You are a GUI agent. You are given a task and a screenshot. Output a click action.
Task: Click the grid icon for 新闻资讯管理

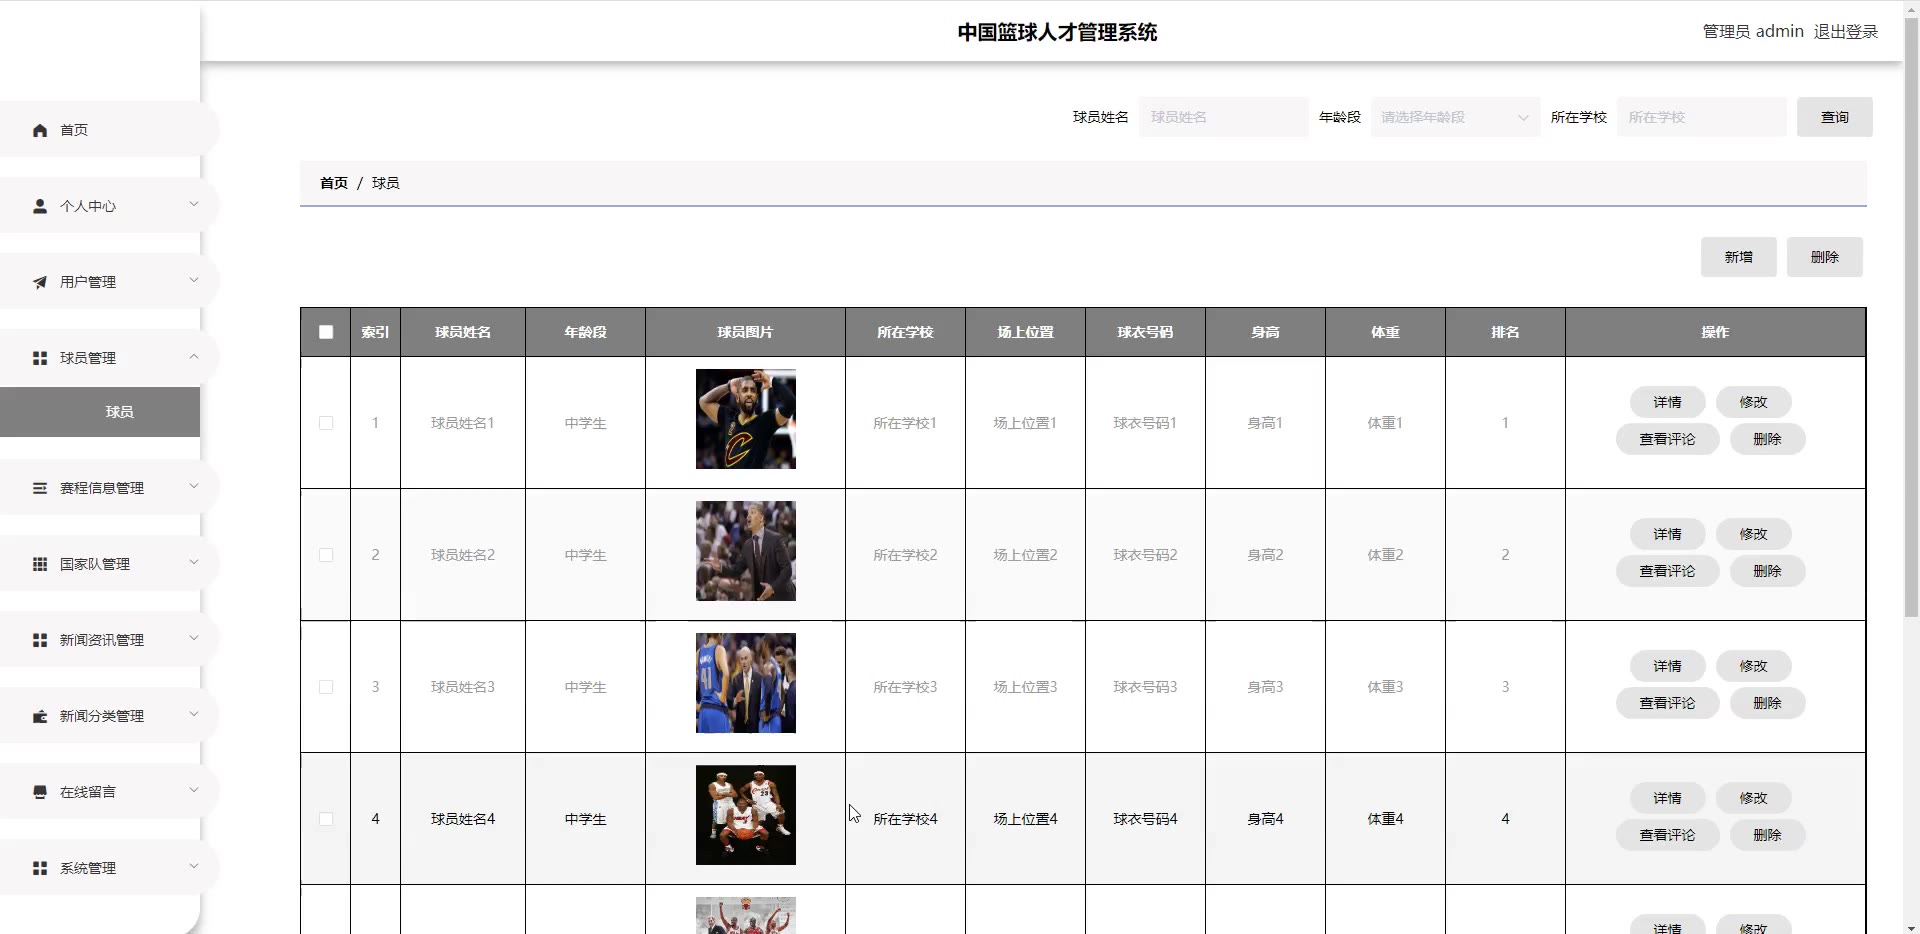click(x=40, y=640)
